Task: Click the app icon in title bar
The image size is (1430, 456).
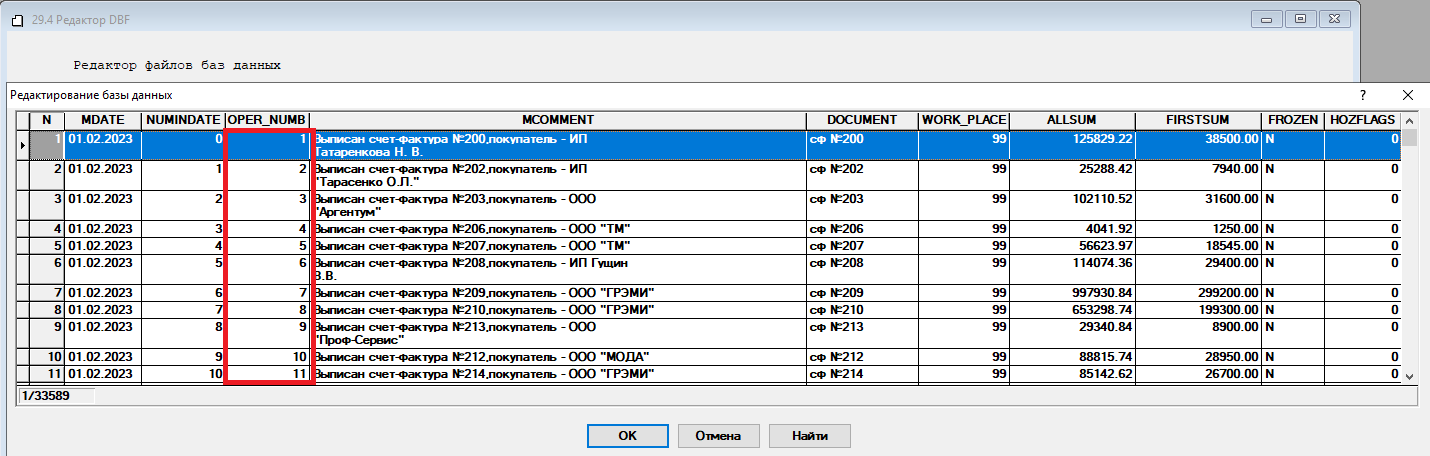Action: tap(15, 18)
